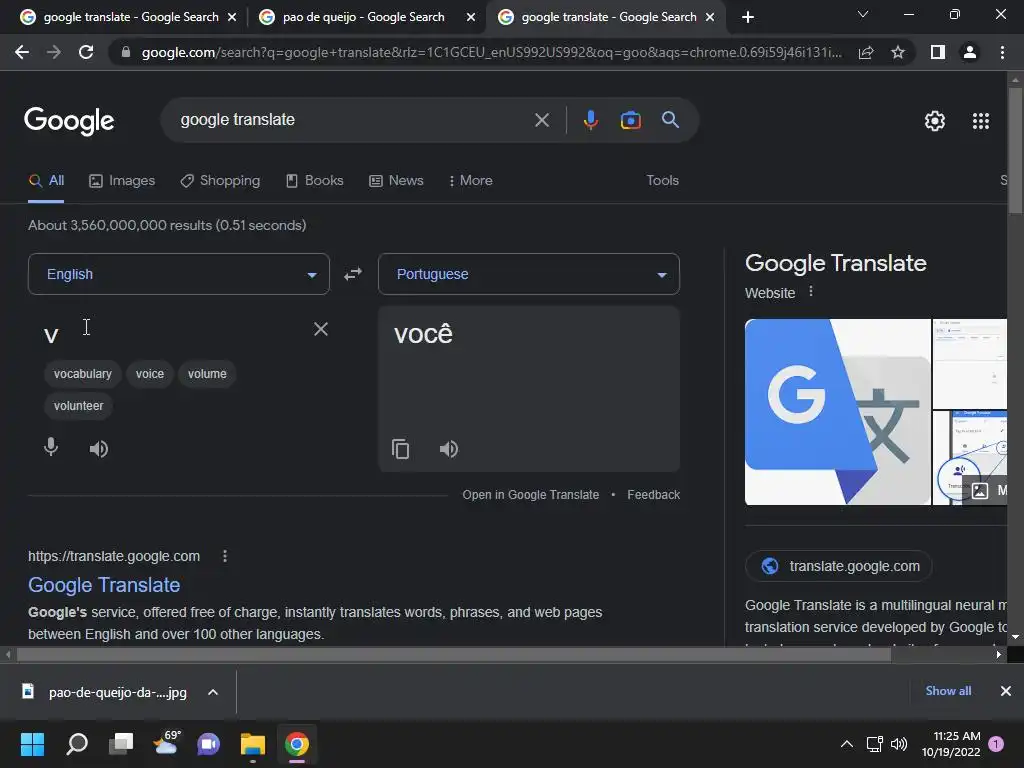Switch to pao de queijo tab
Viewport: 1024px width, 768px height.
[x=363, y=17]
